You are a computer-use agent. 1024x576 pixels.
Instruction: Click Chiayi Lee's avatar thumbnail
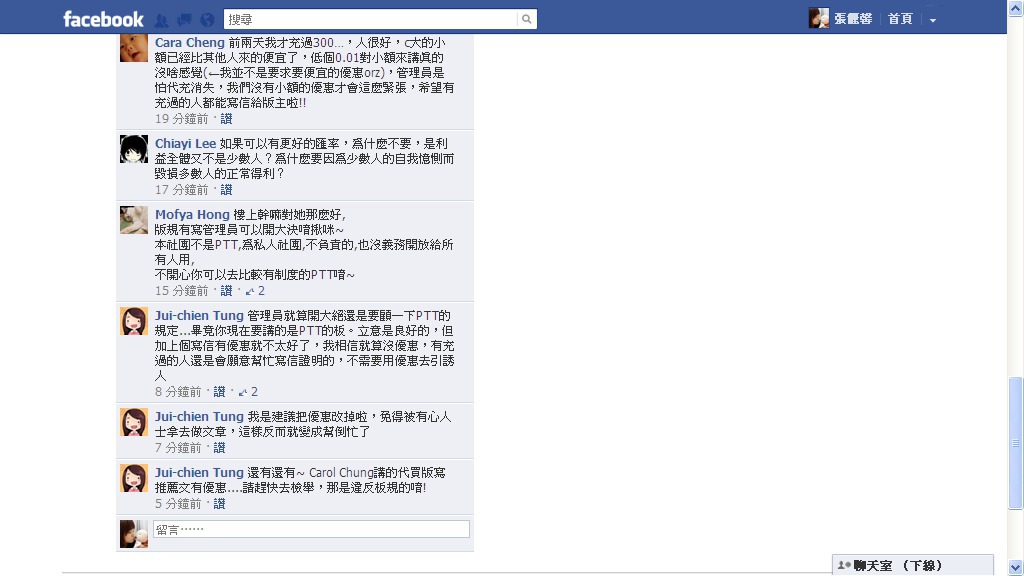134,149
